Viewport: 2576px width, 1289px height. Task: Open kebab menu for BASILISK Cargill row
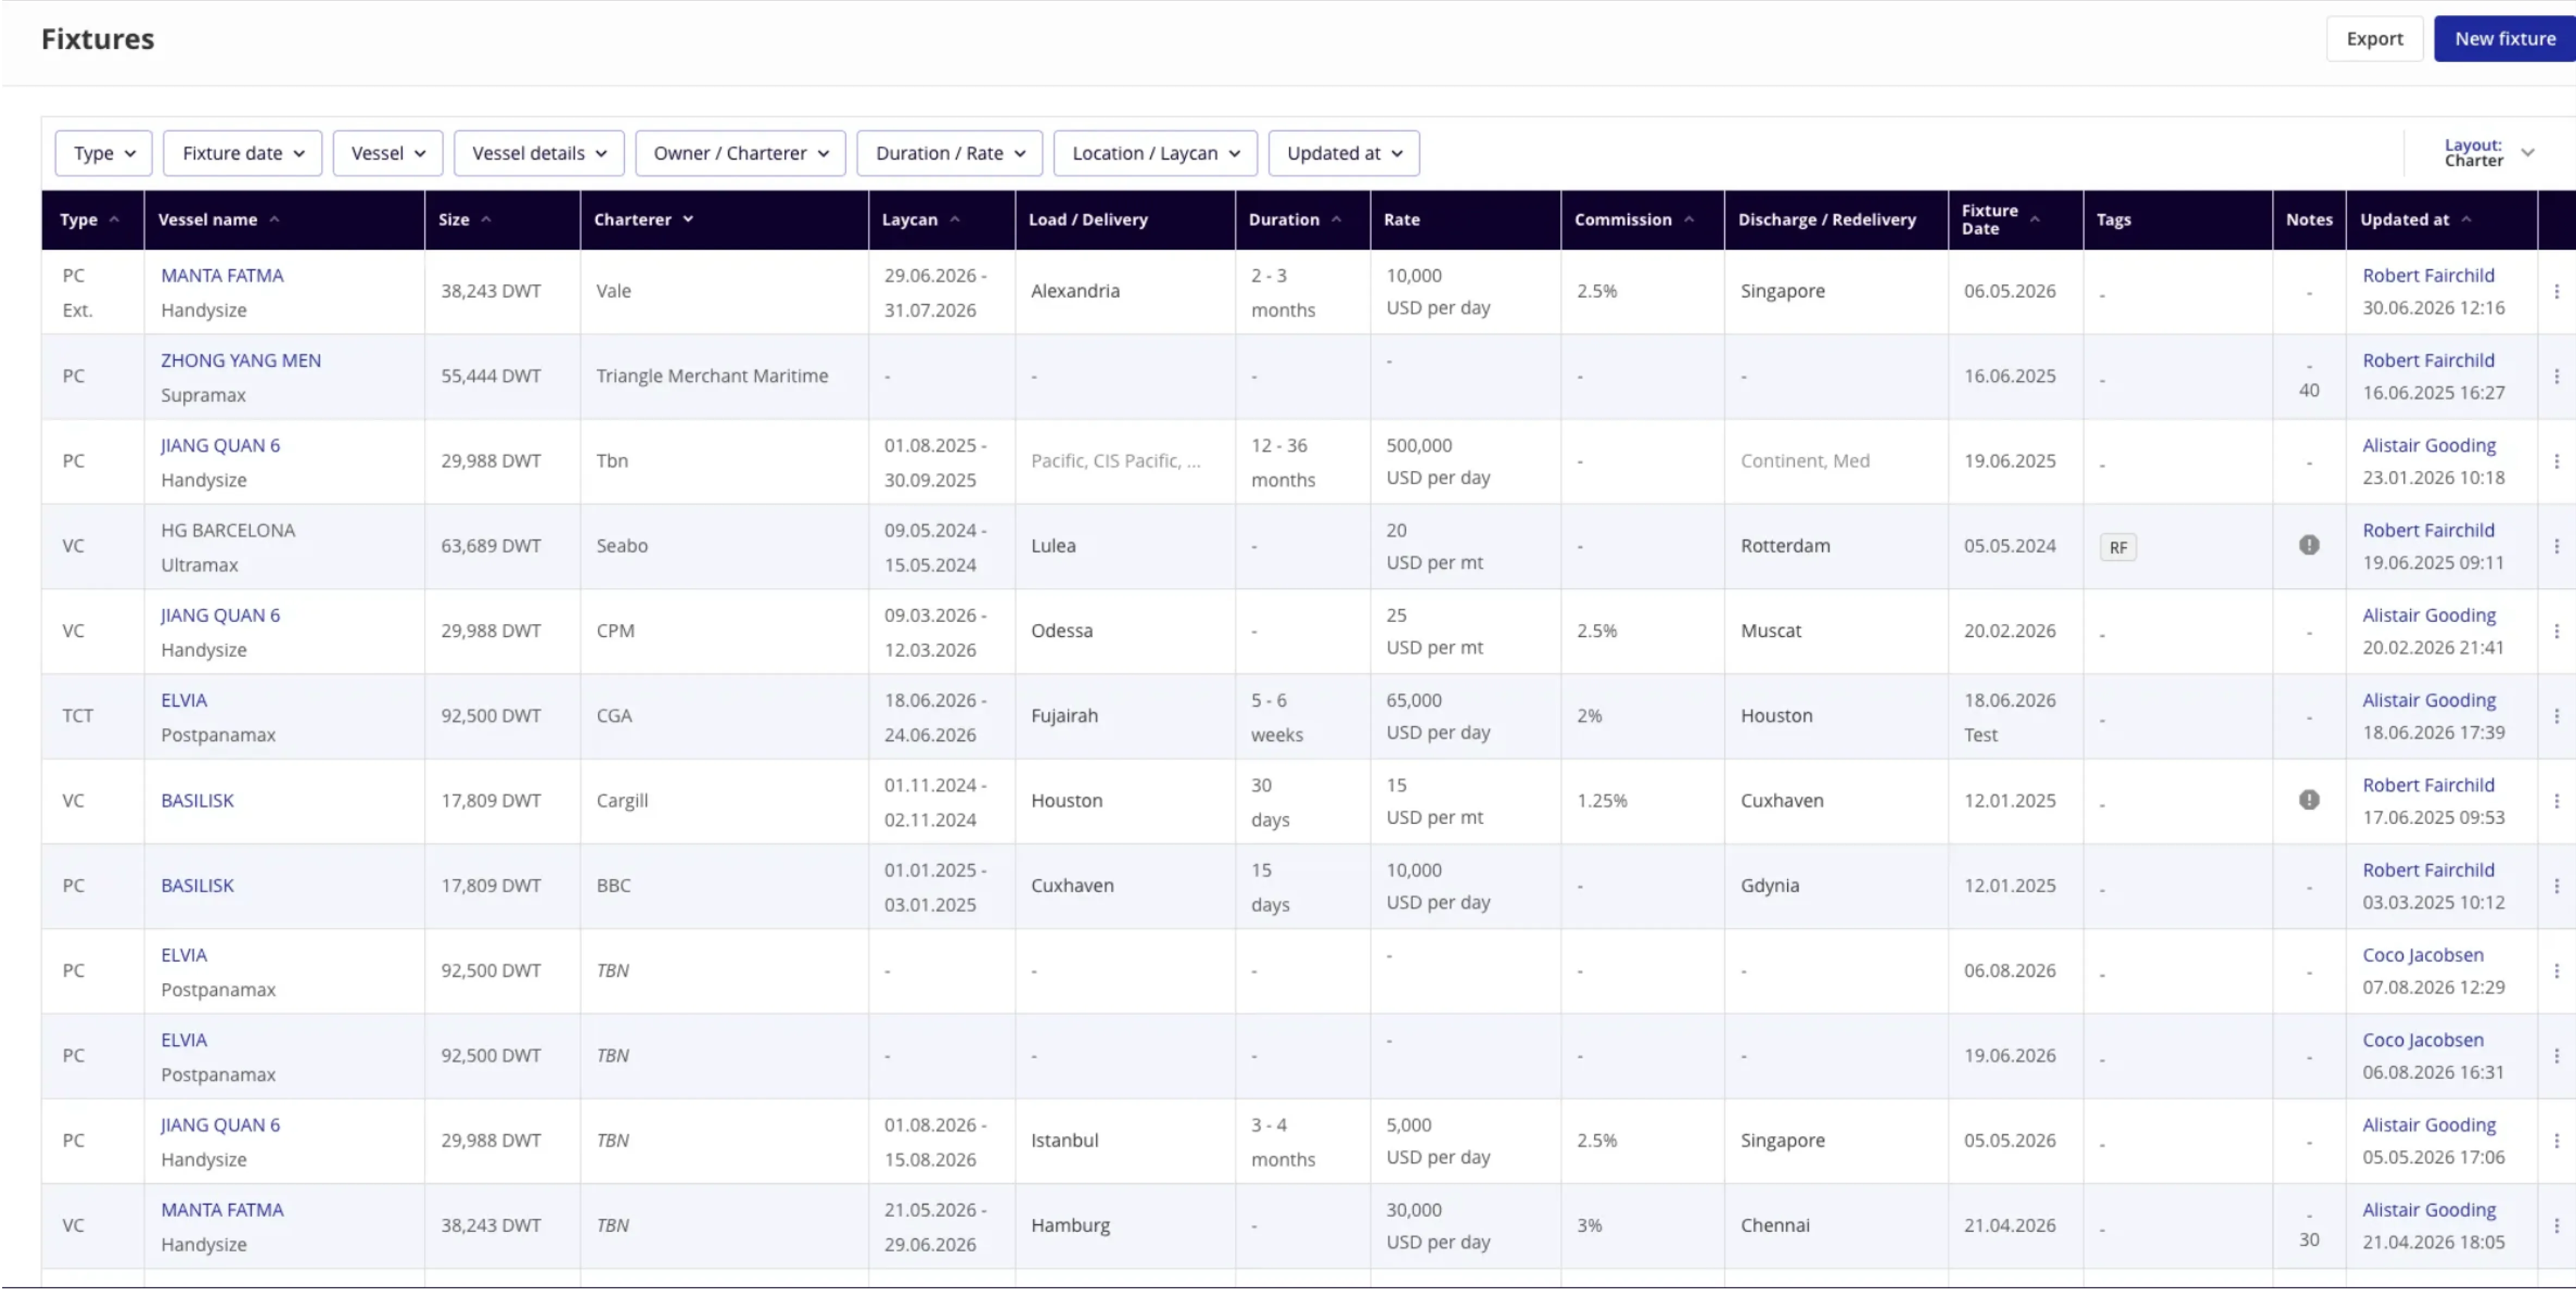(x=2556, y=802)
